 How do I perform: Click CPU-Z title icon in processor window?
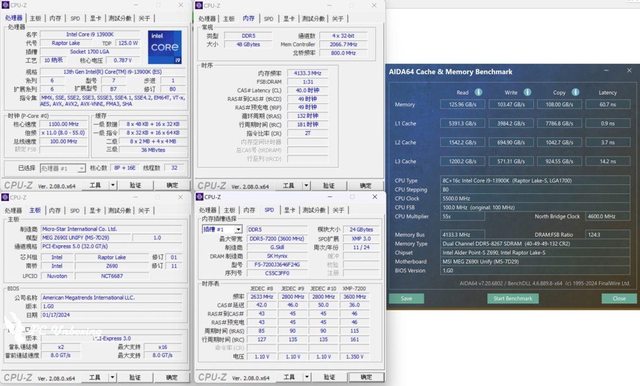coord(5,5)
